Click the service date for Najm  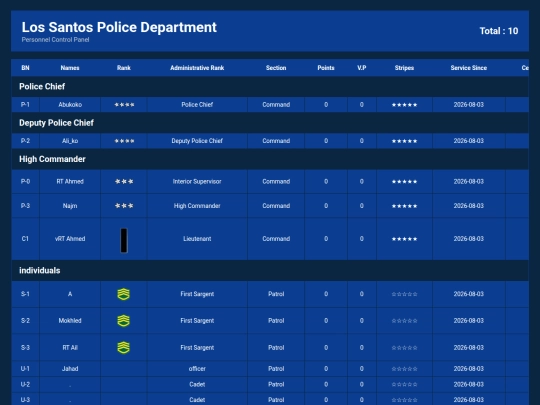coord(469,206)
